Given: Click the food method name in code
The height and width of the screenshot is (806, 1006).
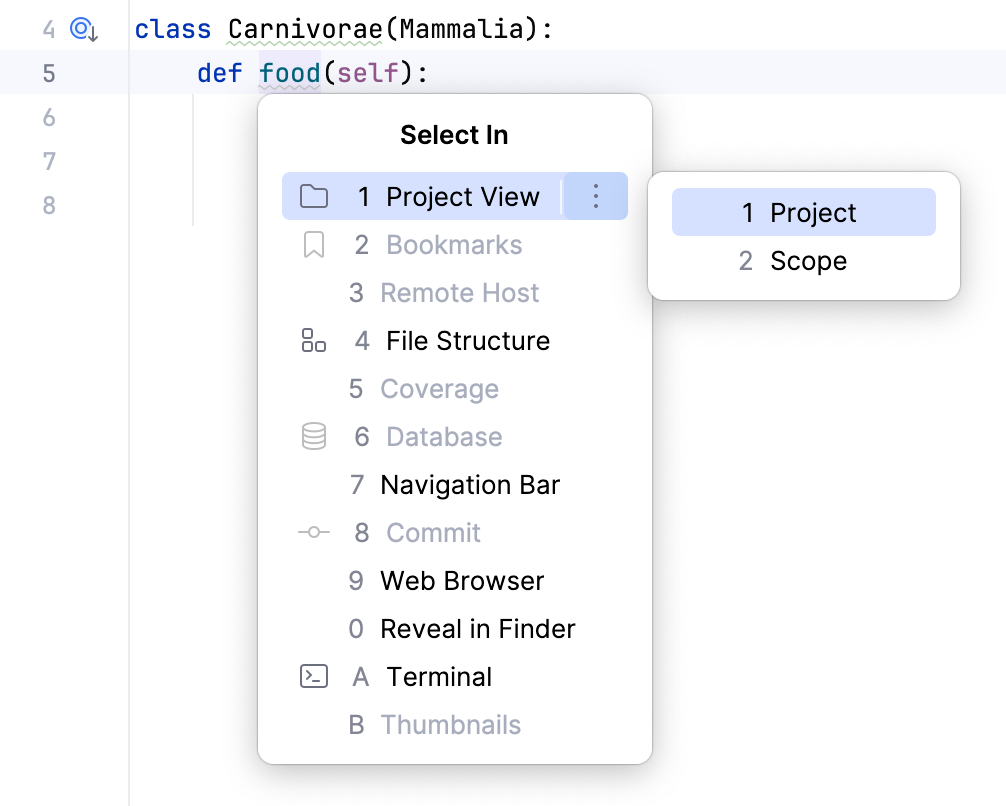Looking at the screenshot, I should [x=289, y=73].
